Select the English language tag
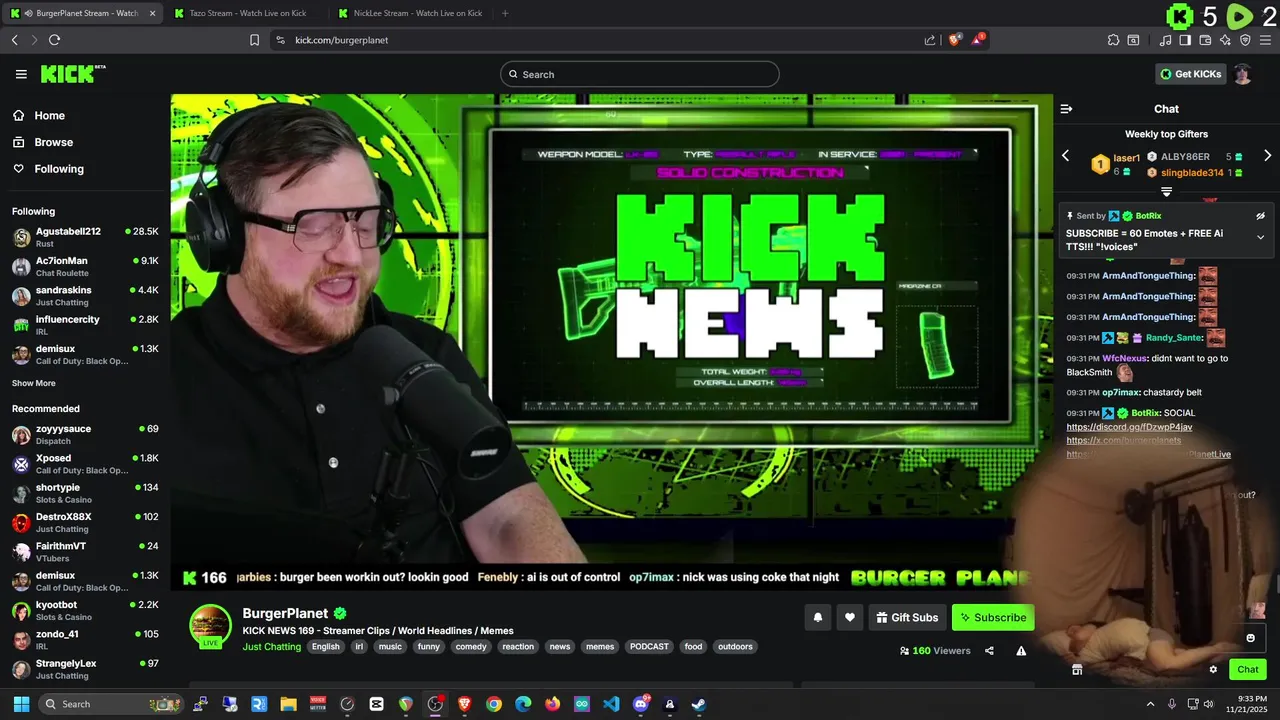This screenshot has height=720, width=1280. (325, 647)
